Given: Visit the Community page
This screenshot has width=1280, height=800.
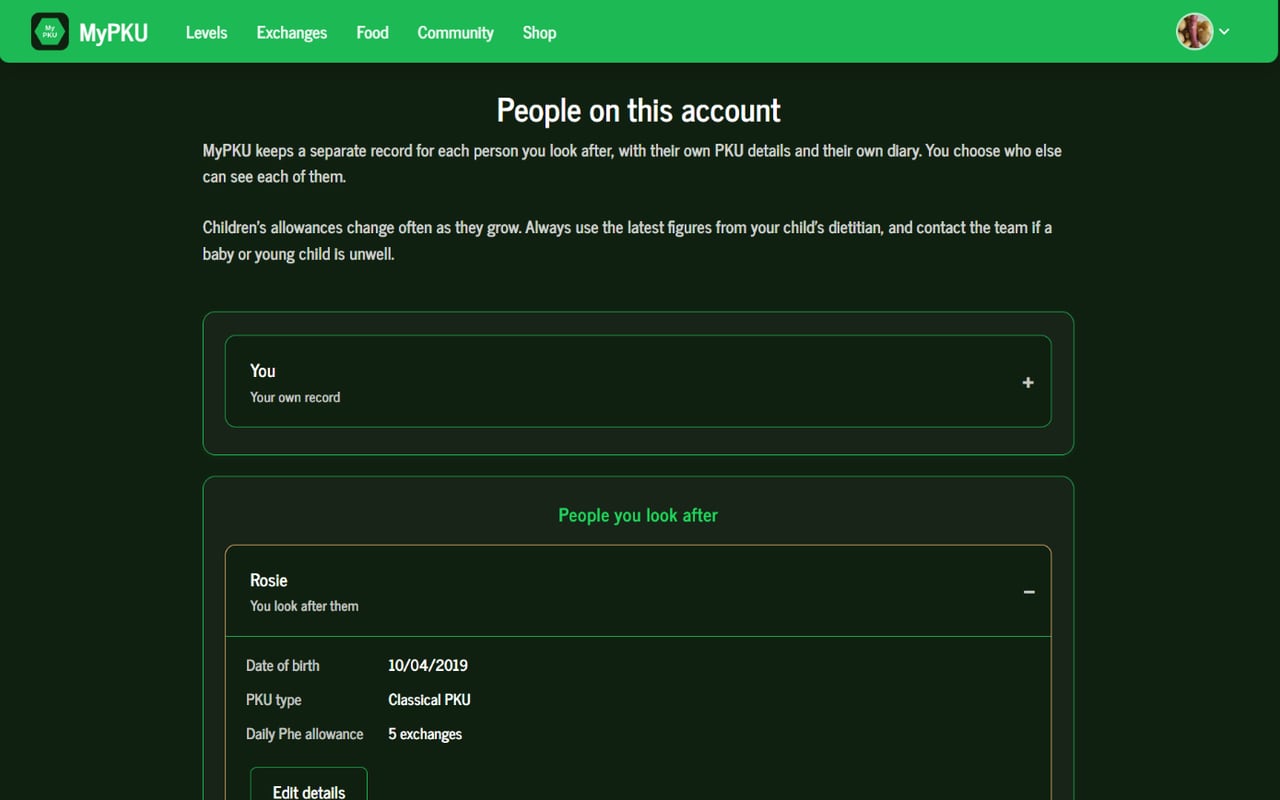Looking at the screenshot, I should click(455, 33).
